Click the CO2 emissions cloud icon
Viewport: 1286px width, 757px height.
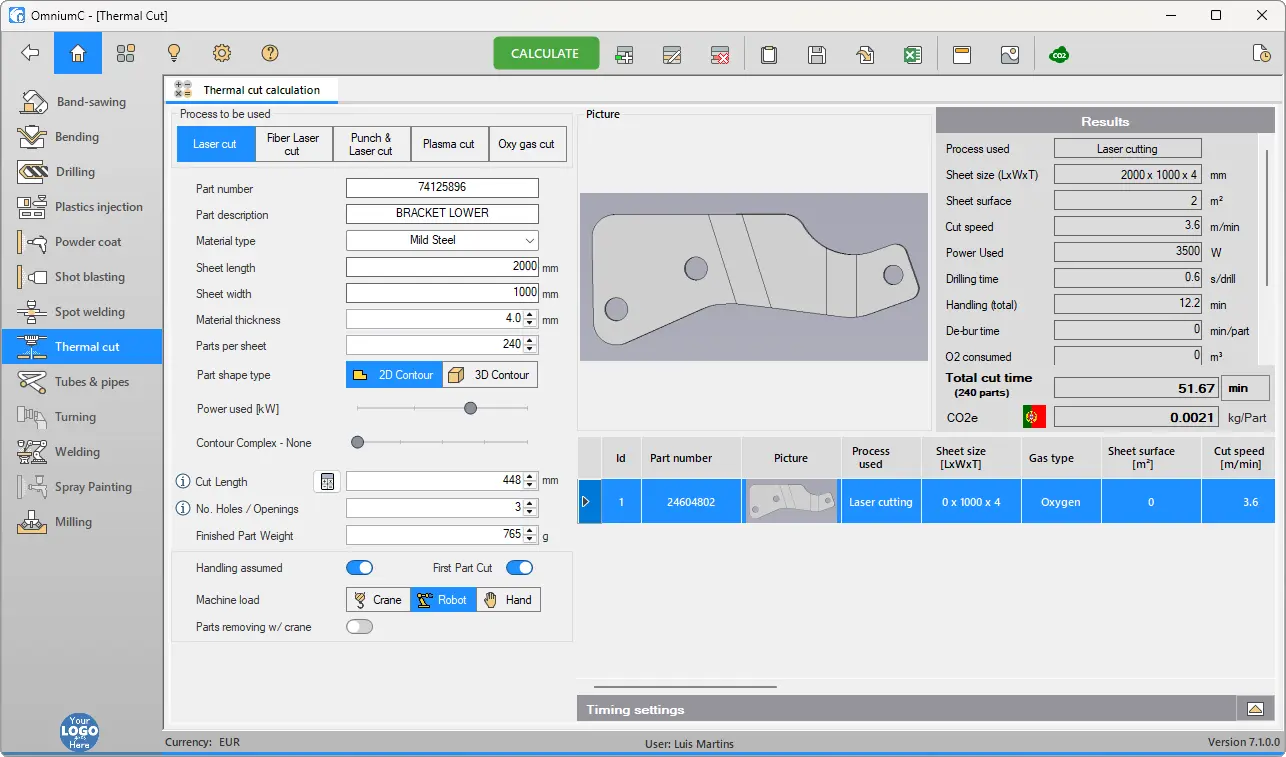[1059, 54]
